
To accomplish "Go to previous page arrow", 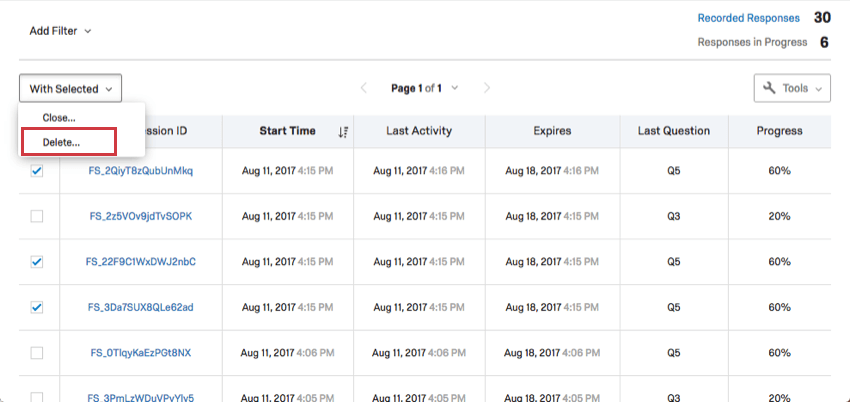I will point(364,88).
